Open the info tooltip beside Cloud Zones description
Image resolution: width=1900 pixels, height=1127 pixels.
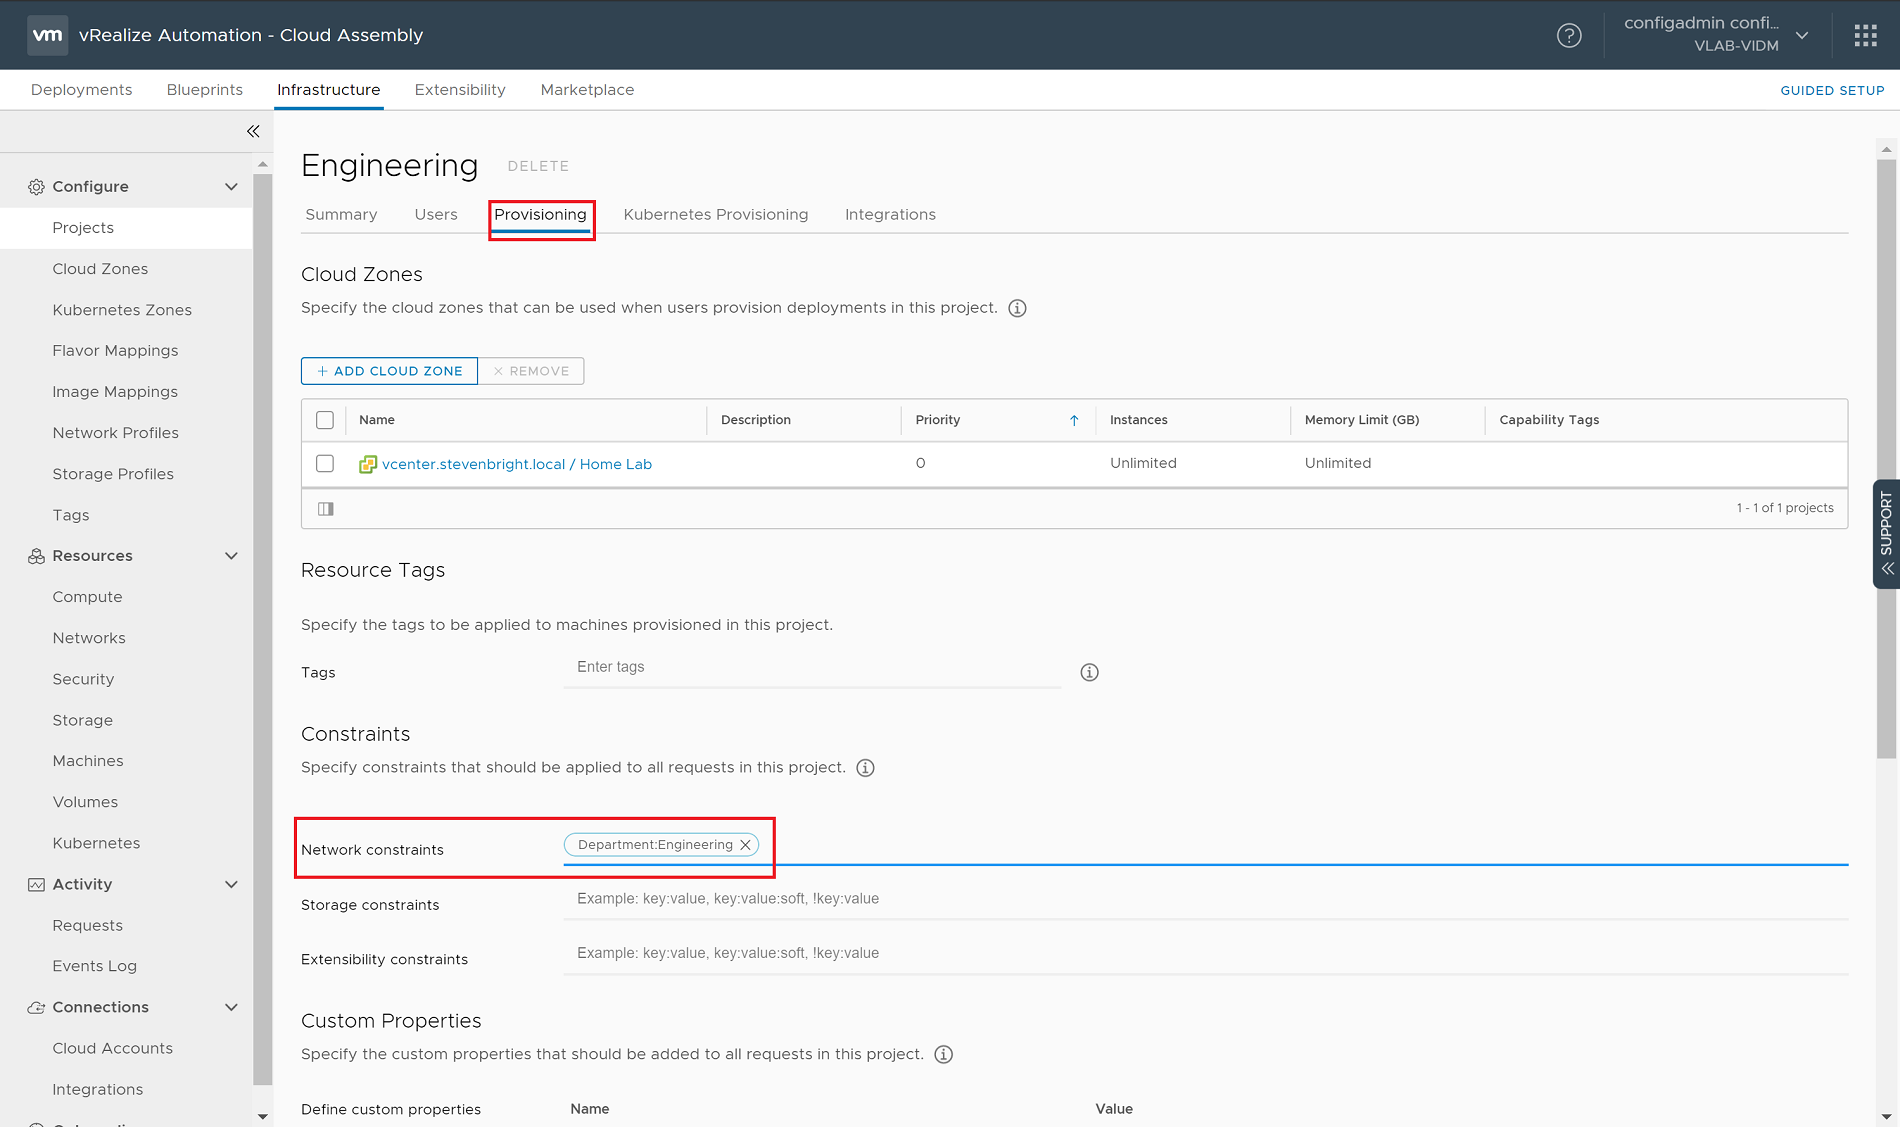pyautogui.click(x=1017, y=308)
